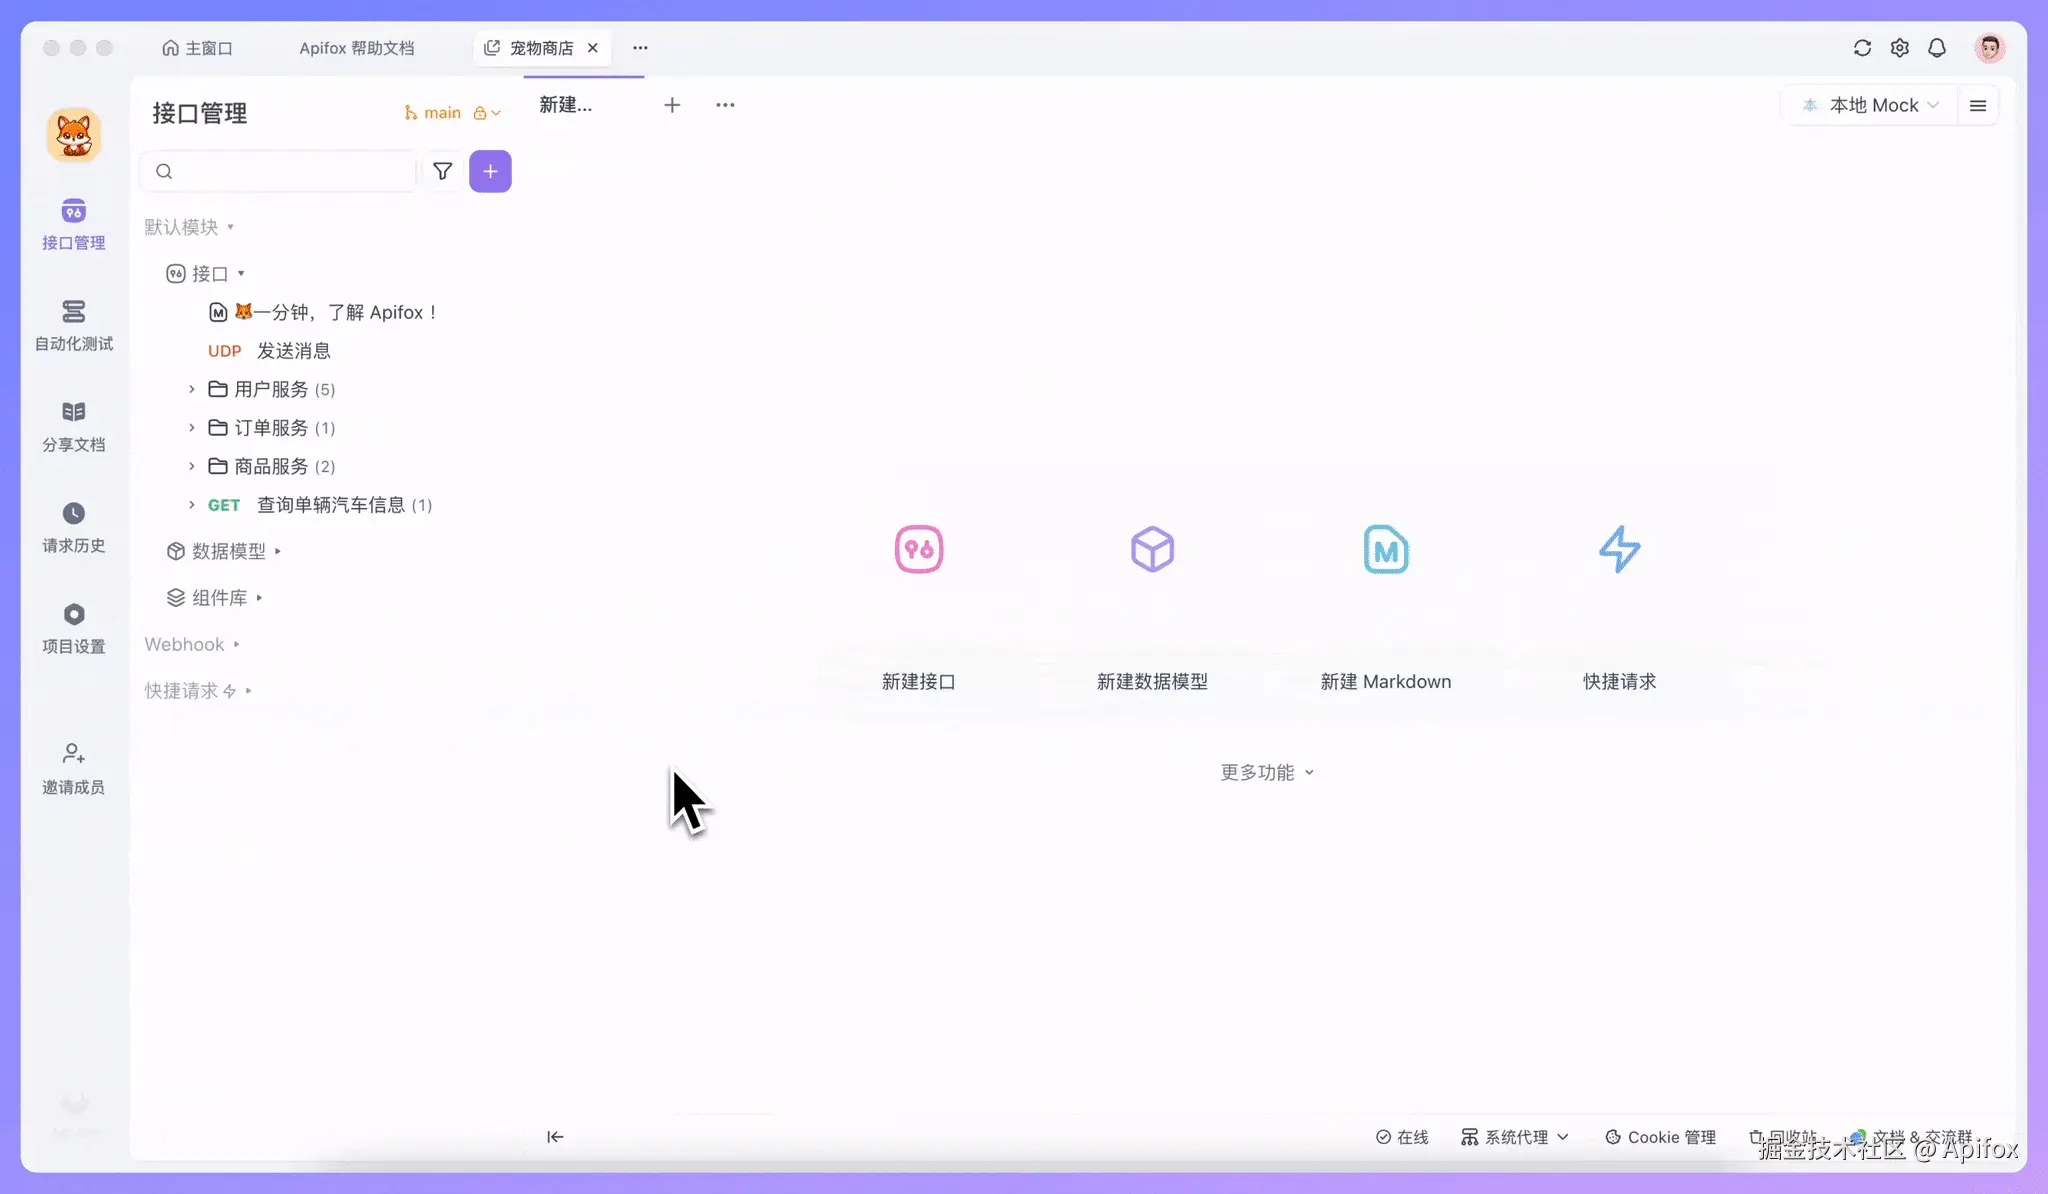This screenshot has width=2048, height=1194.
Task: Expand the 商品服务 folder
Action: tap(192, 466)
